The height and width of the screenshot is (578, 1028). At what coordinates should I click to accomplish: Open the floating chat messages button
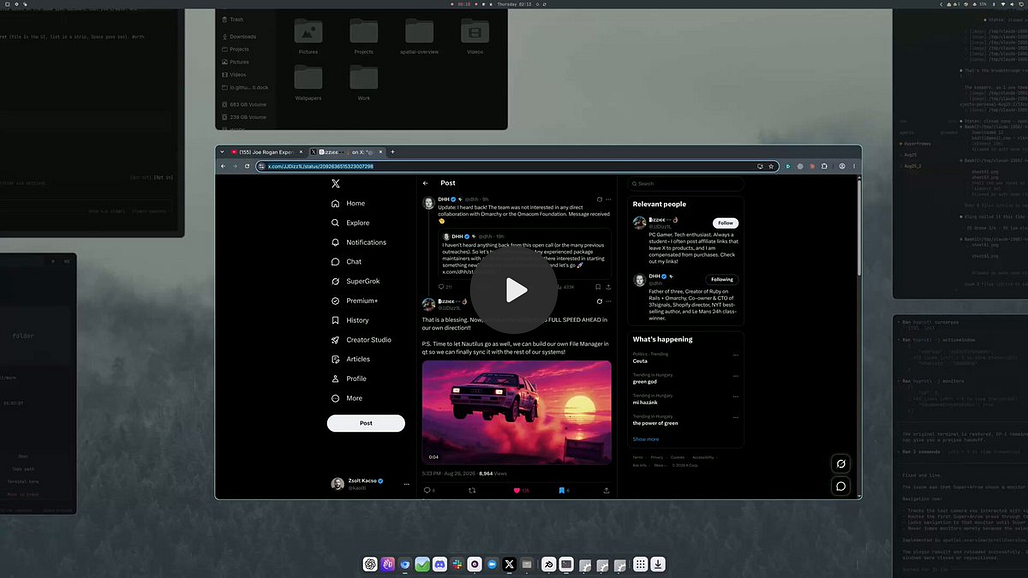[x=840, y=486]
